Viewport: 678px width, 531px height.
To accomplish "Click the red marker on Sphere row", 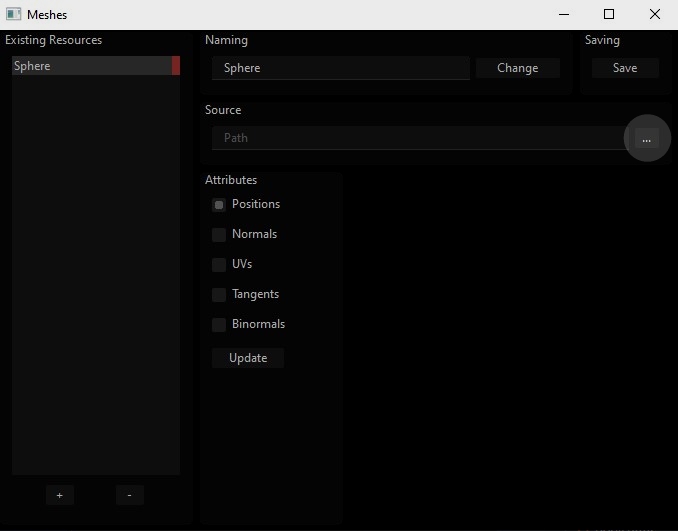I will (176, 66).
